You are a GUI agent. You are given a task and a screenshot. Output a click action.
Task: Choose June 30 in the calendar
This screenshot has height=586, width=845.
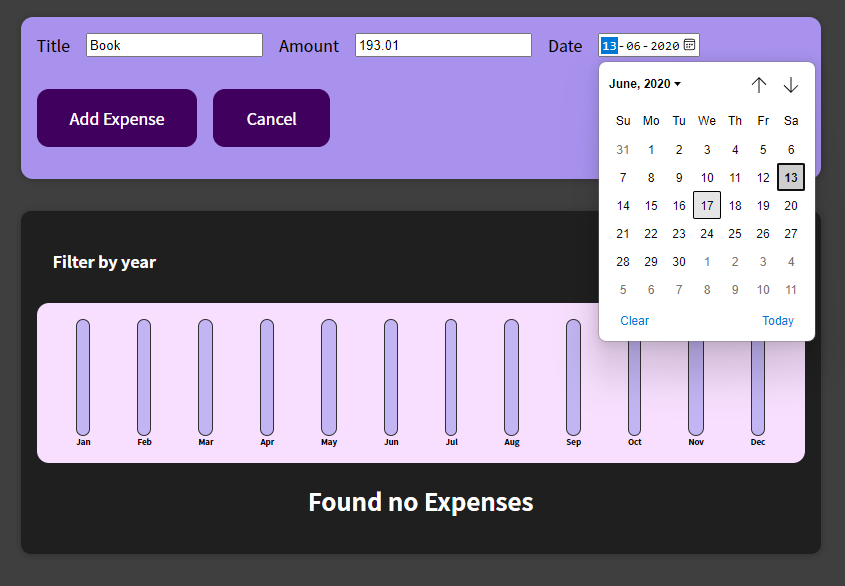click(679, 261)
